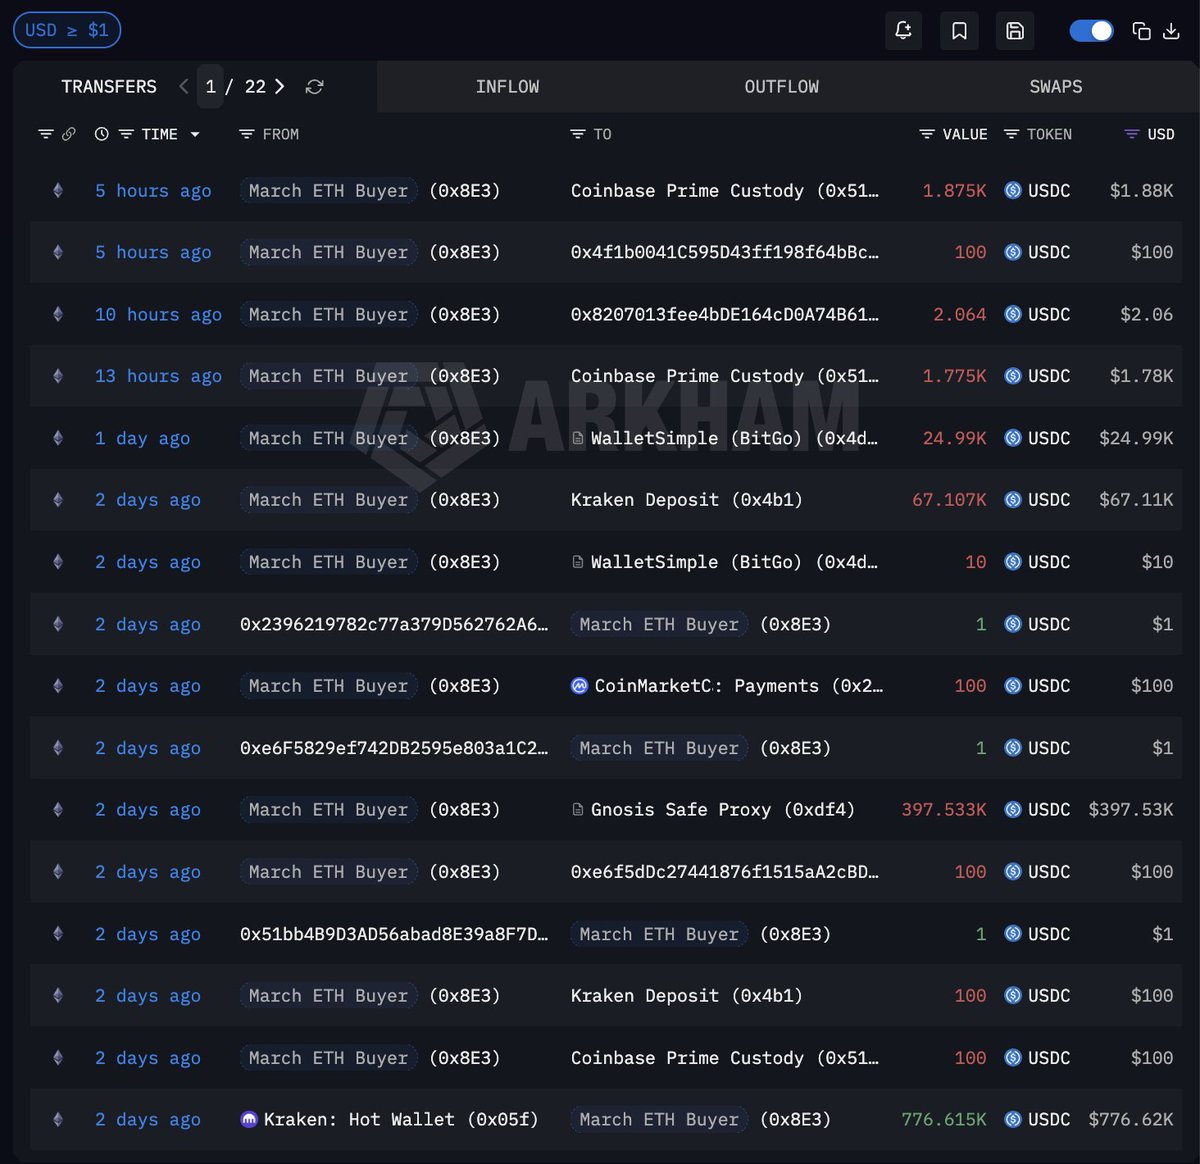Click the alert bell icon
Image resolution: width=1200 pixels, height=1164 pixels.
pyautogui.click(x=903, y=30)
